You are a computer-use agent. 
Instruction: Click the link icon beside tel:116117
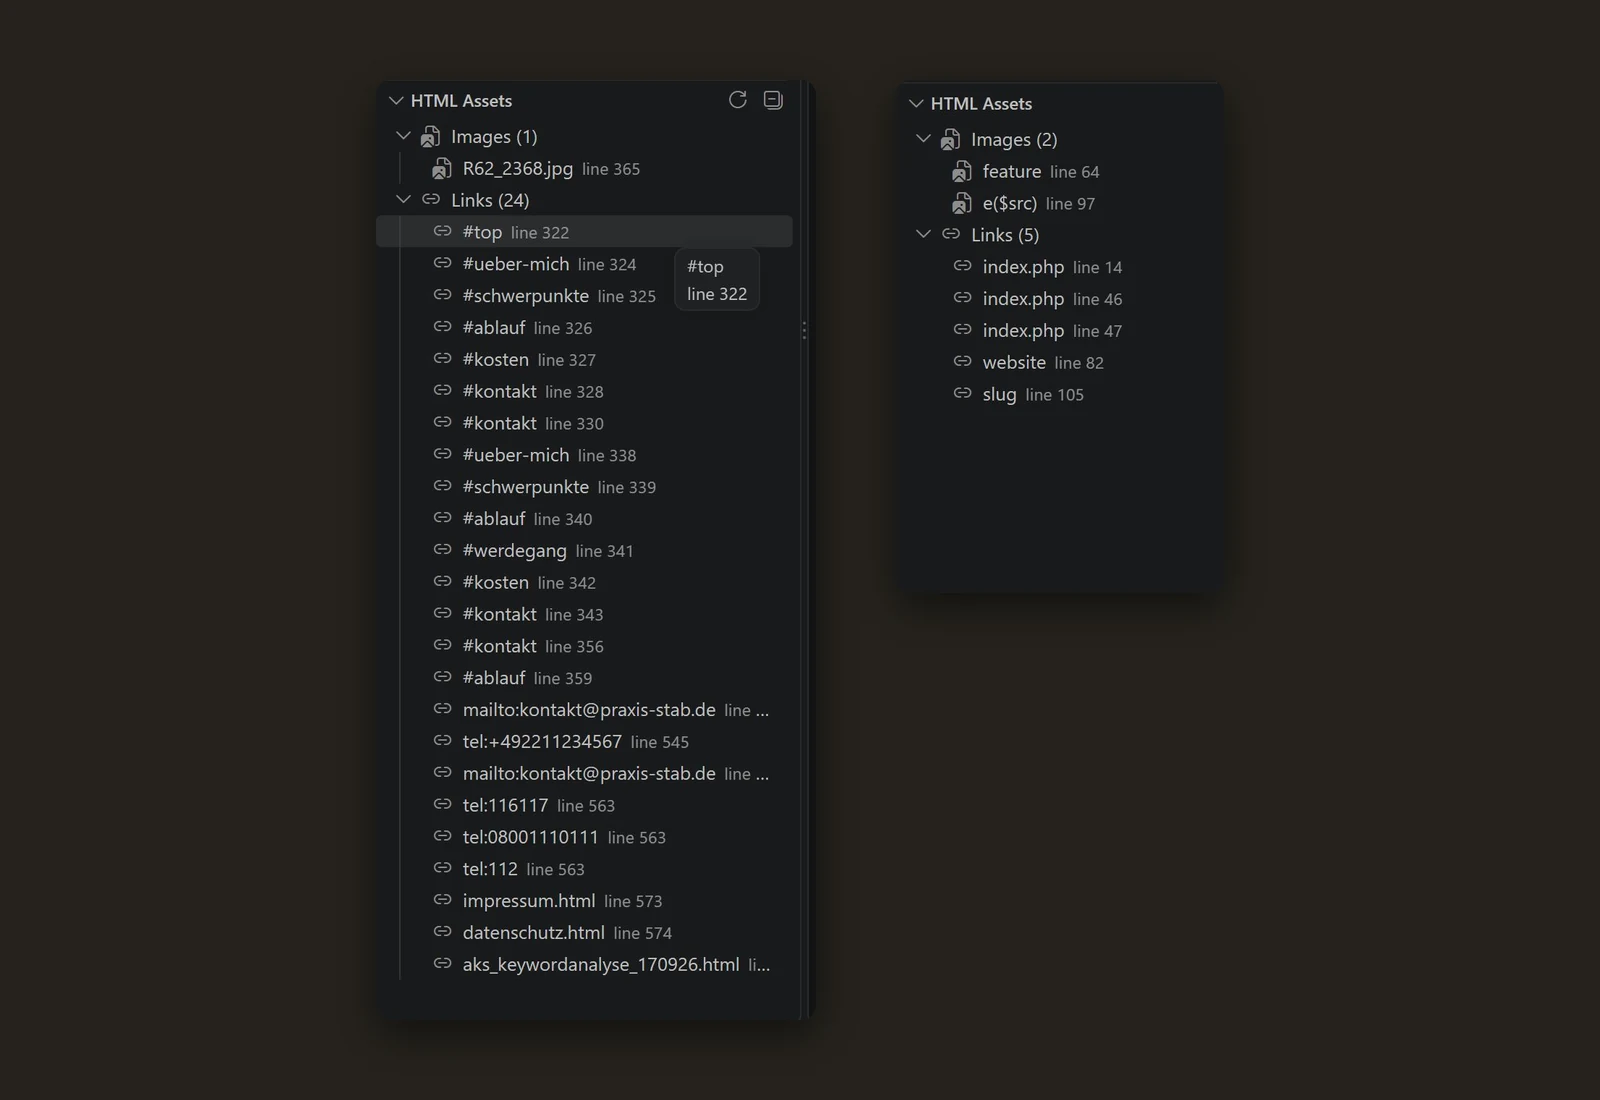pyautogui.click(x=442, y=805)
